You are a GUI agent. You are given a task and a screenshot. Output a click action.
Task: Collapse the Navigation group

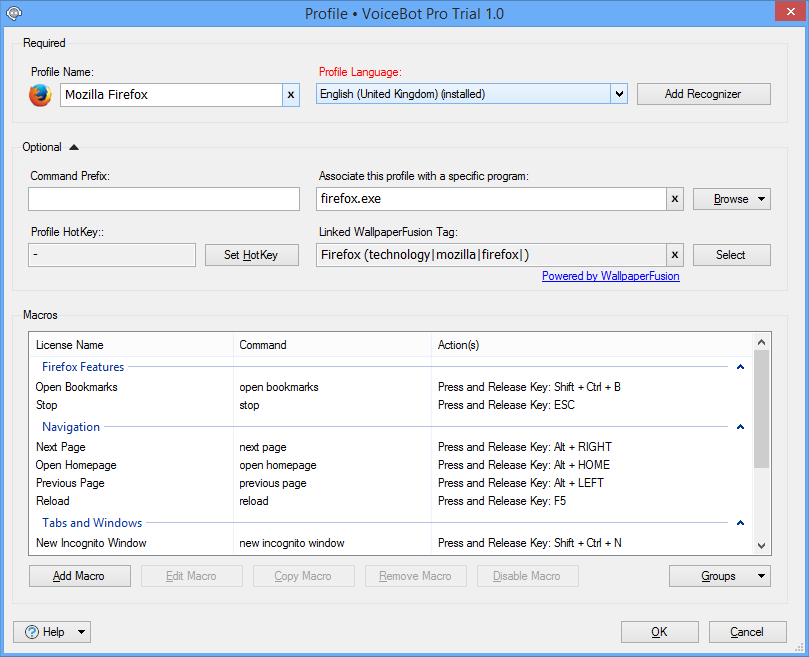pos(740,427)
